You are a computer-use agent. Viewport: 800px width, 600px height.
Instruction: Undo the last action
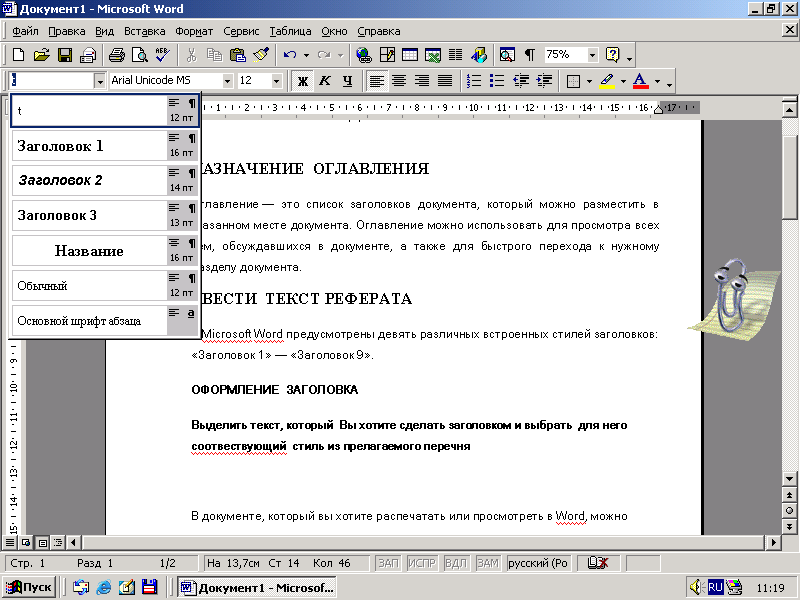pos(290,55)
